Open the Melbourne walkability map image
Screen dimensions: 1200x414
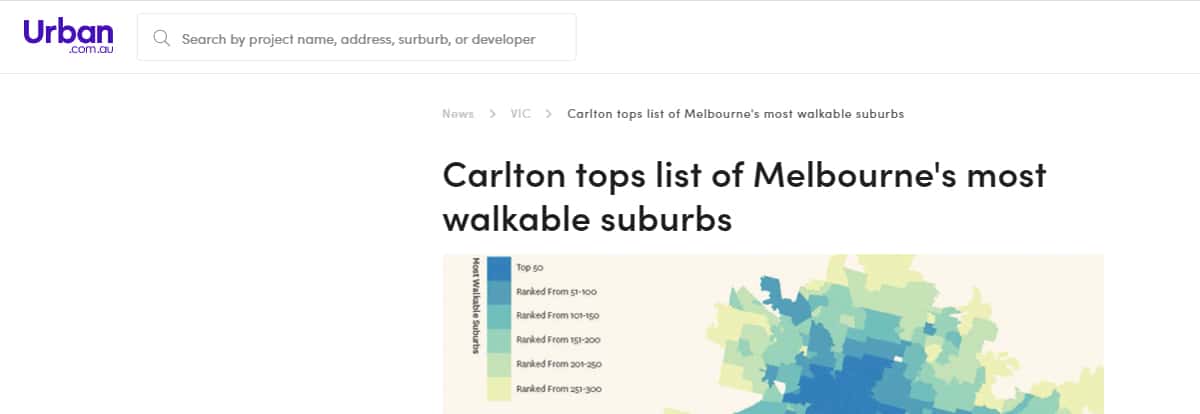[773, 334]
